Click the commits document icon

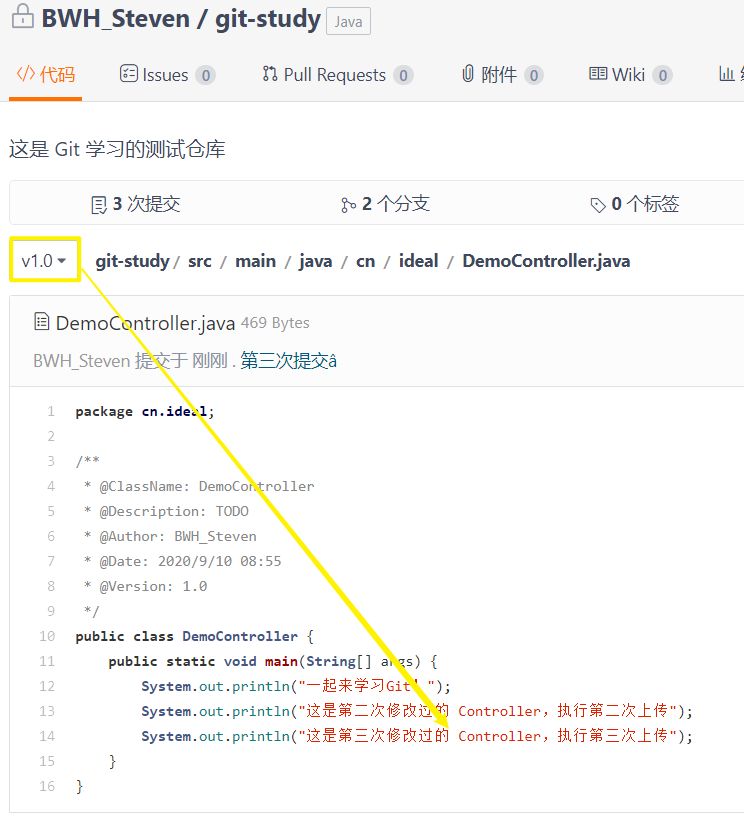coord(98,205)
